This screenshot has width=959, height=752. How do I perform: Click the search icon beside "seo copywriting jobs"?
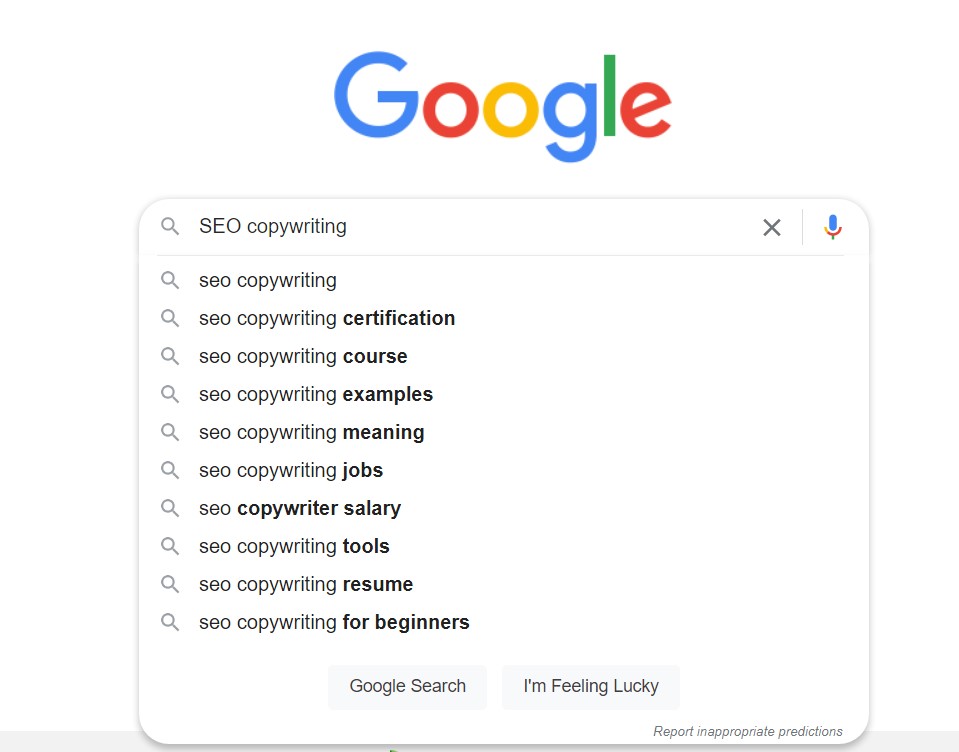170,470
